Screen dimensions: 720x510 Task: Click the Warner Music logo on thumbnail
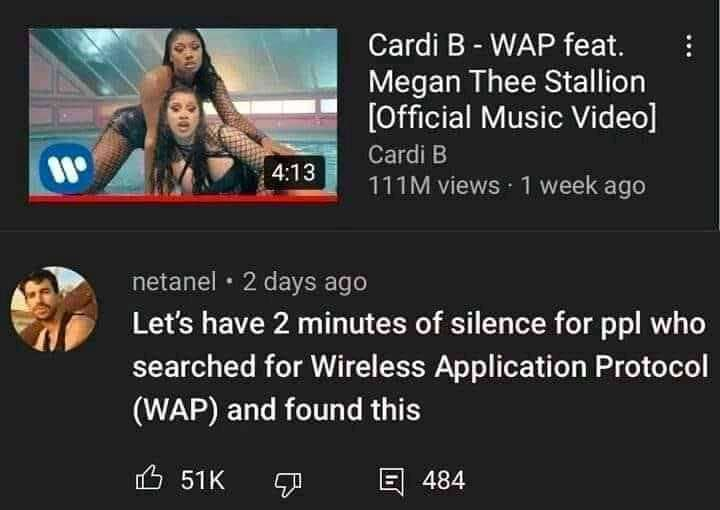click(67, 168)
